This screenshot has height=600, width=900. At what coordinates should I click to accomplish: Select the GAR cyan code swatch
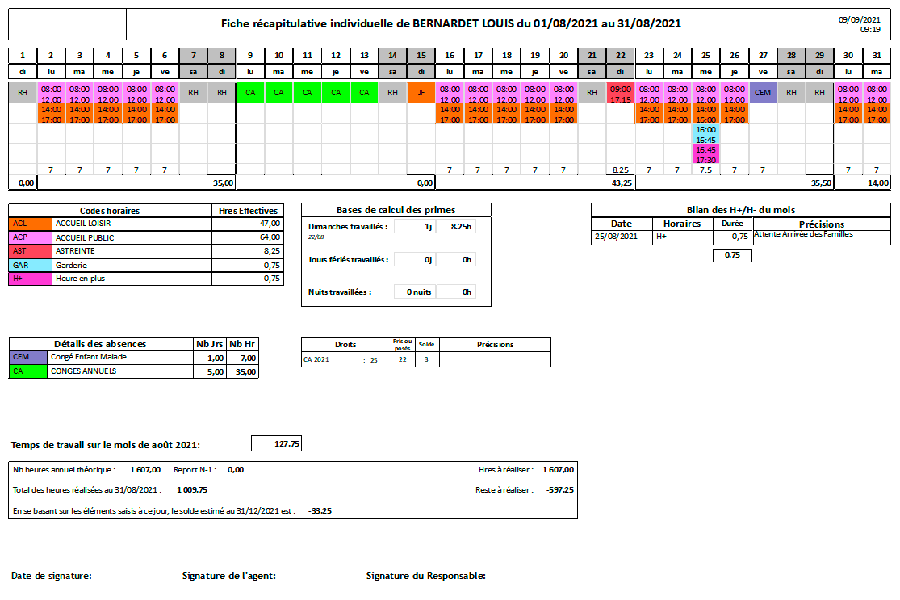(30, 265)
